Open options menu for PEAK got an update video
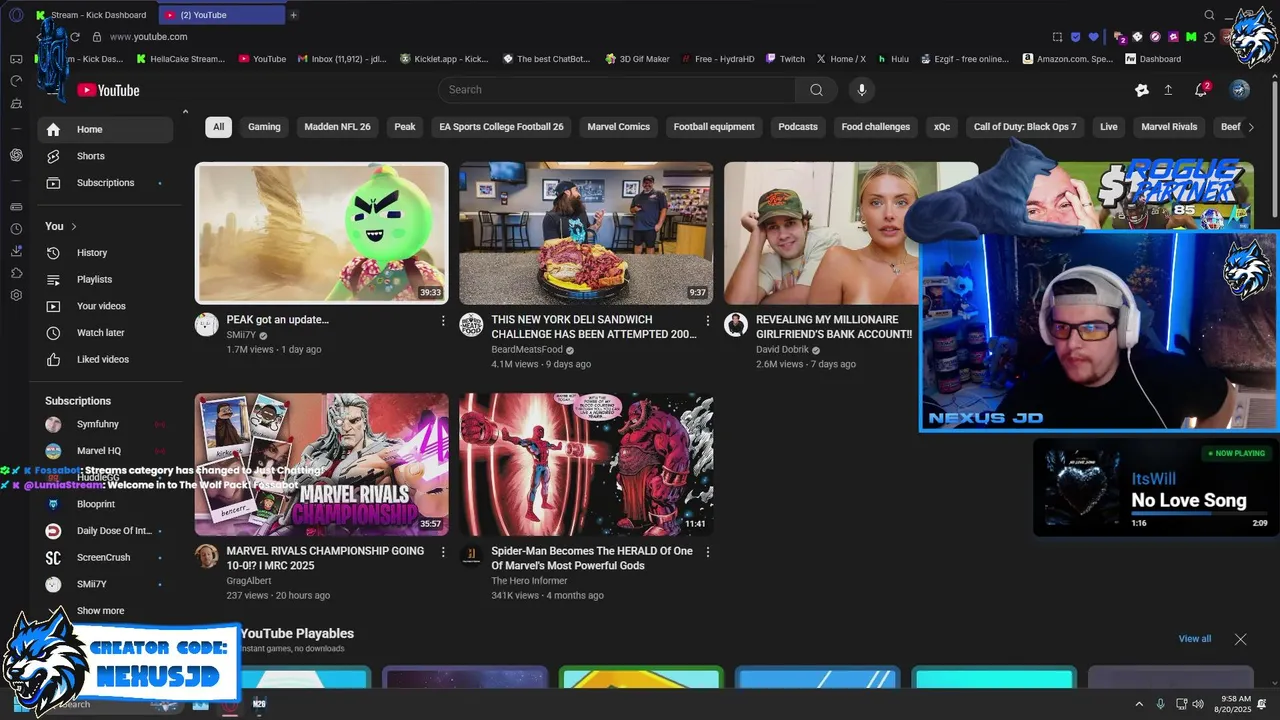Viewport: 1280px width, 720px height. coord(443,321)
